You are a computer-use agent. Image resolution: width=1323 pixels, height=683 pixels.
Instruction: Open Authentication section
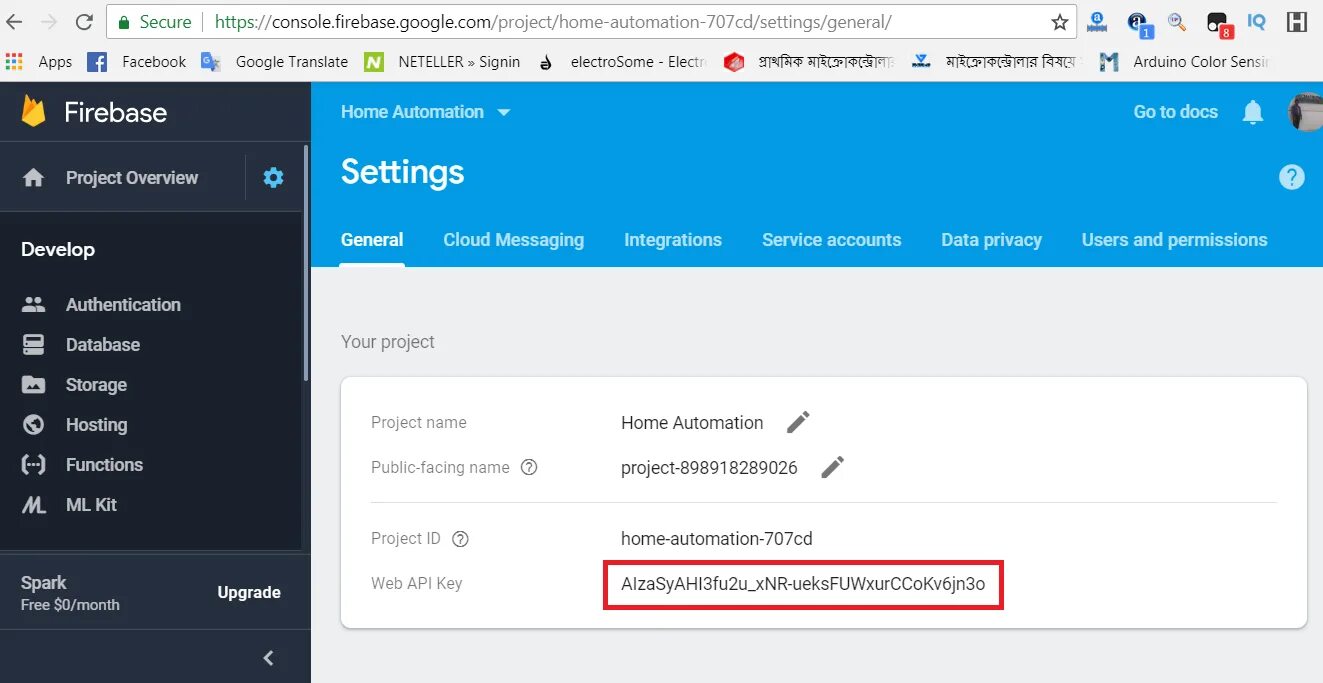click(123, 305)
